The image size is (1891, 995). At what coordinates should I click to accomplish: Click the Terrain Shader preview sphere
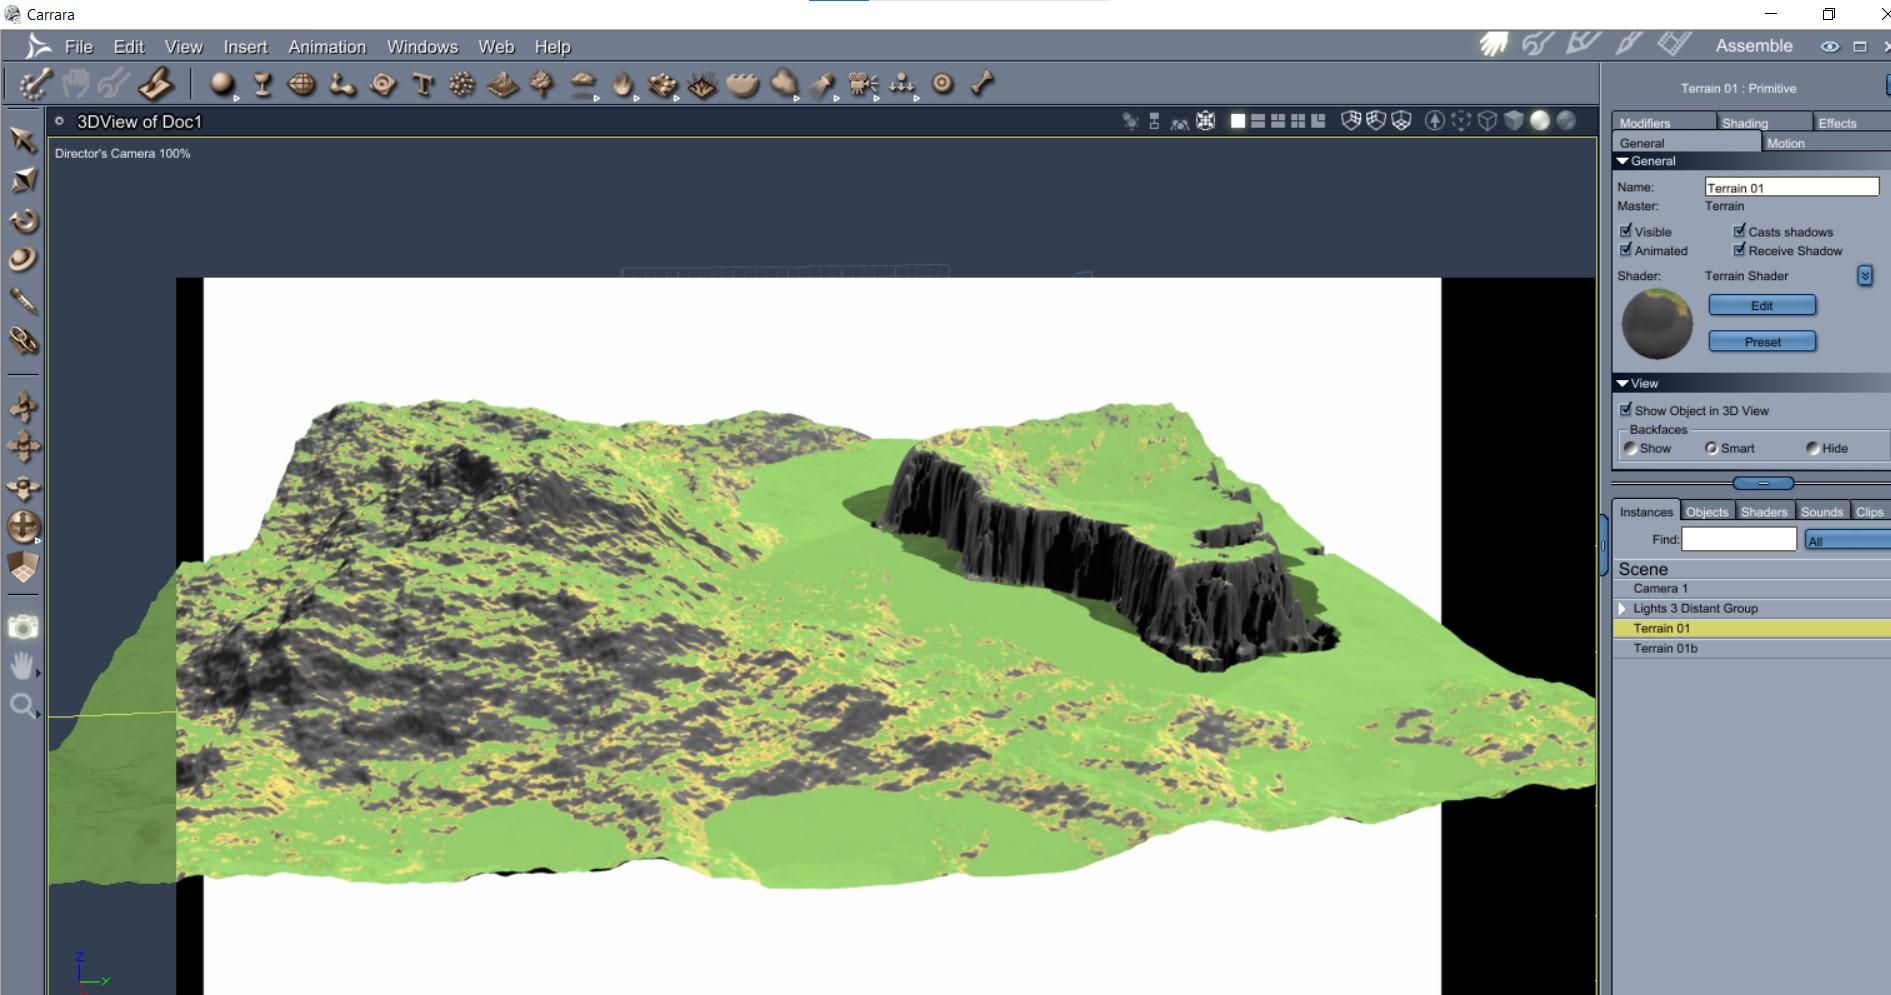(x=1657, y=324)
